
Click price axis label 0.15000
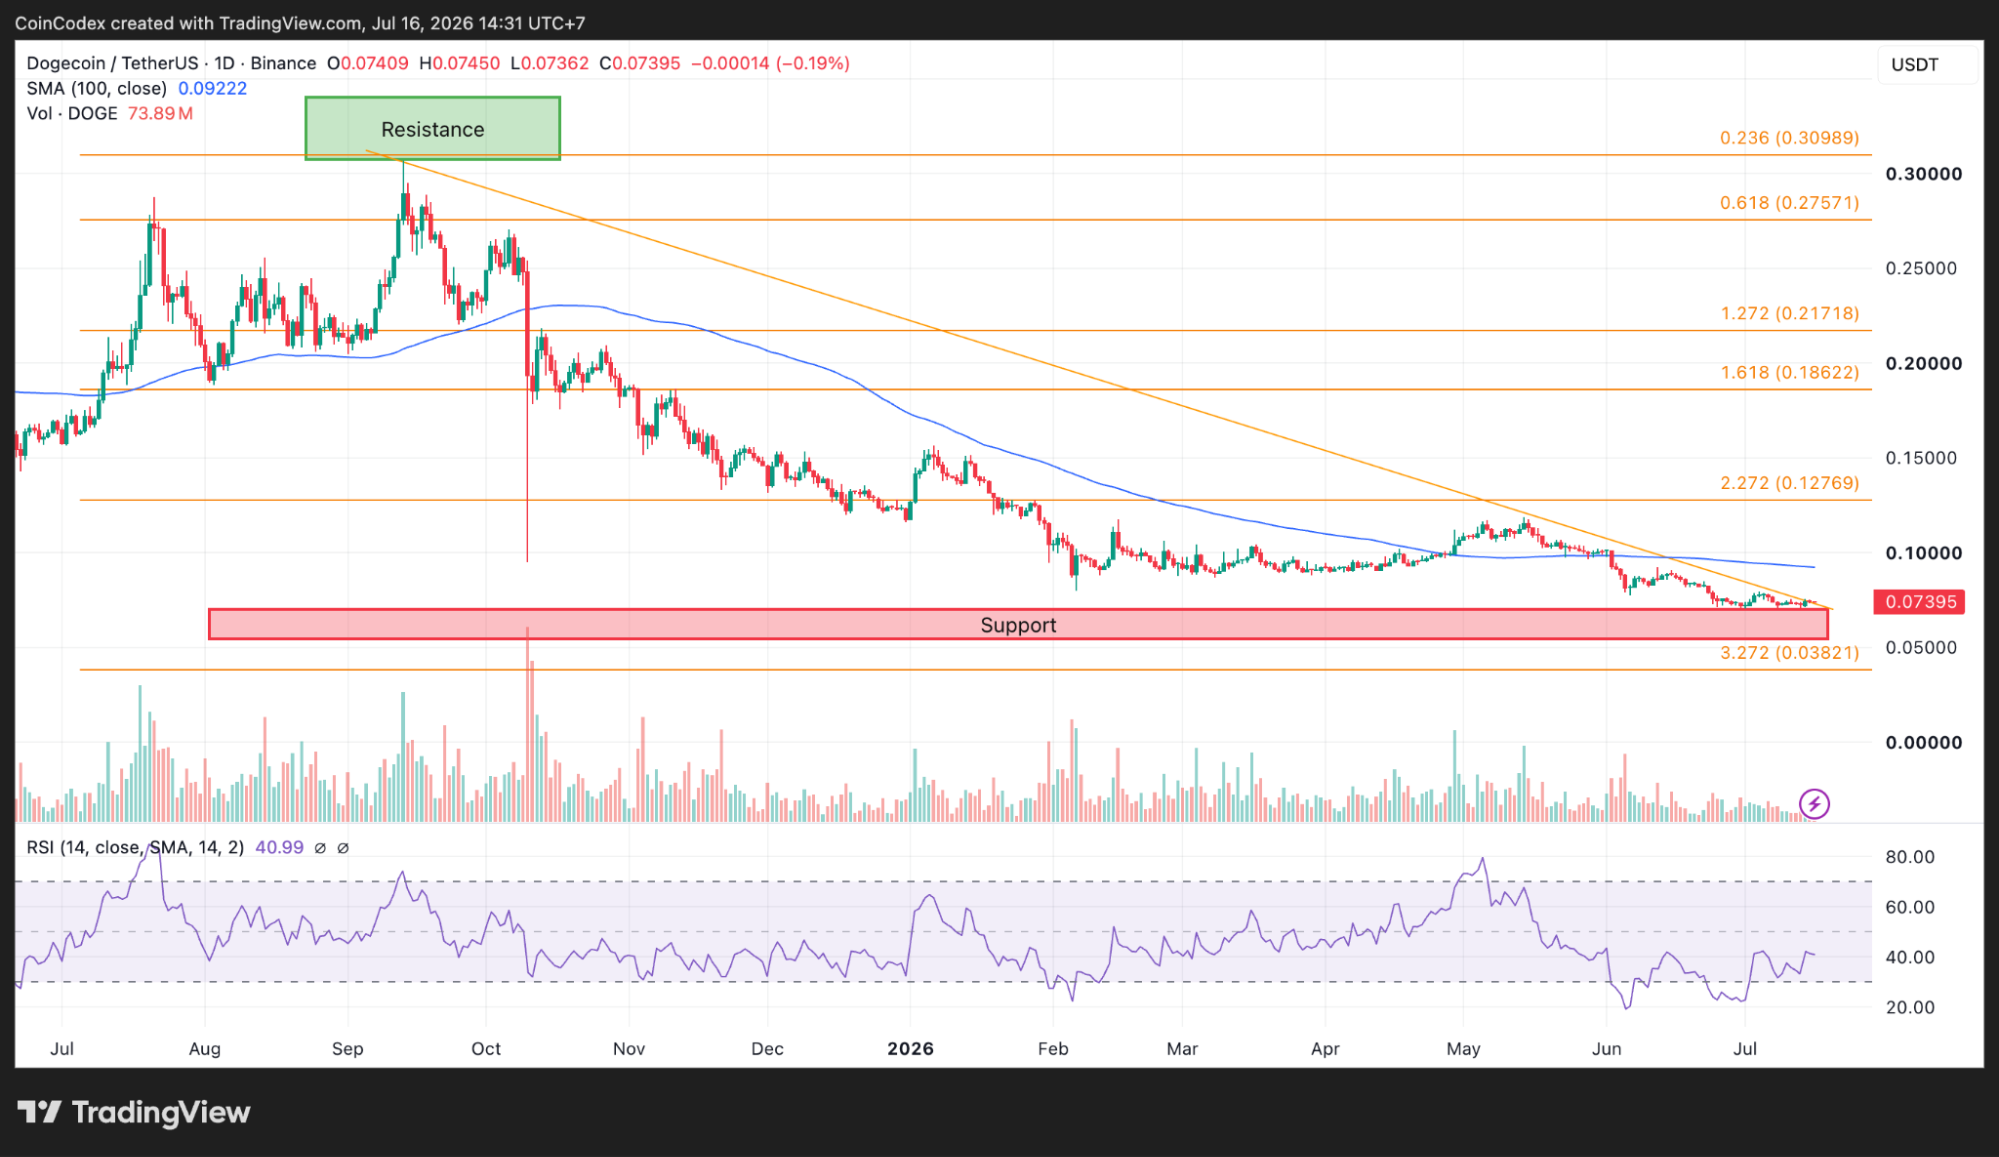tap(1921, 458)
